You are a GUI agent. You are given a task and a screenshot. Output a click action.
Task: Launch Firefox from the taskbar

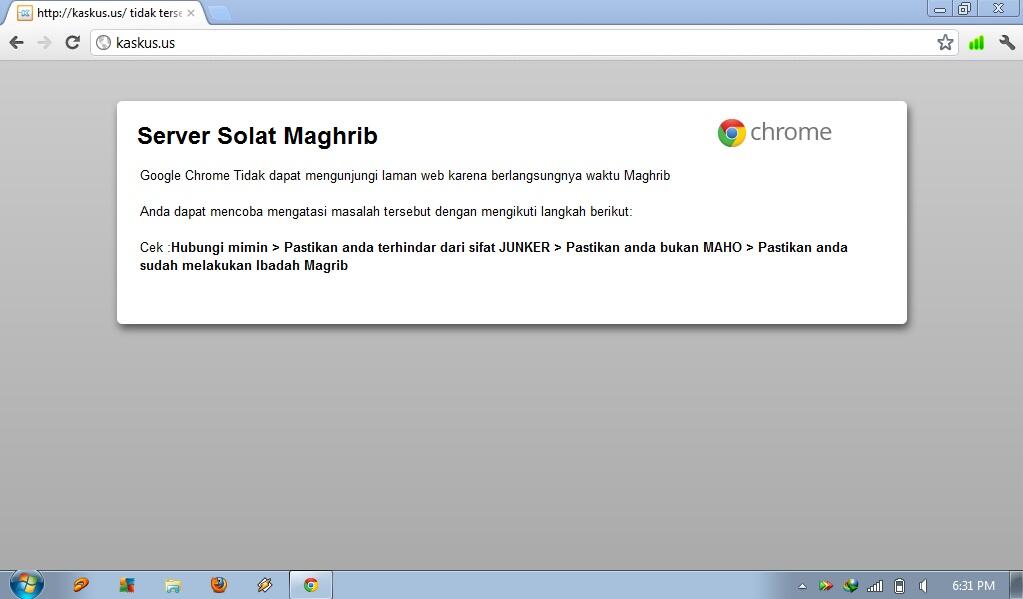coord(219,585)
